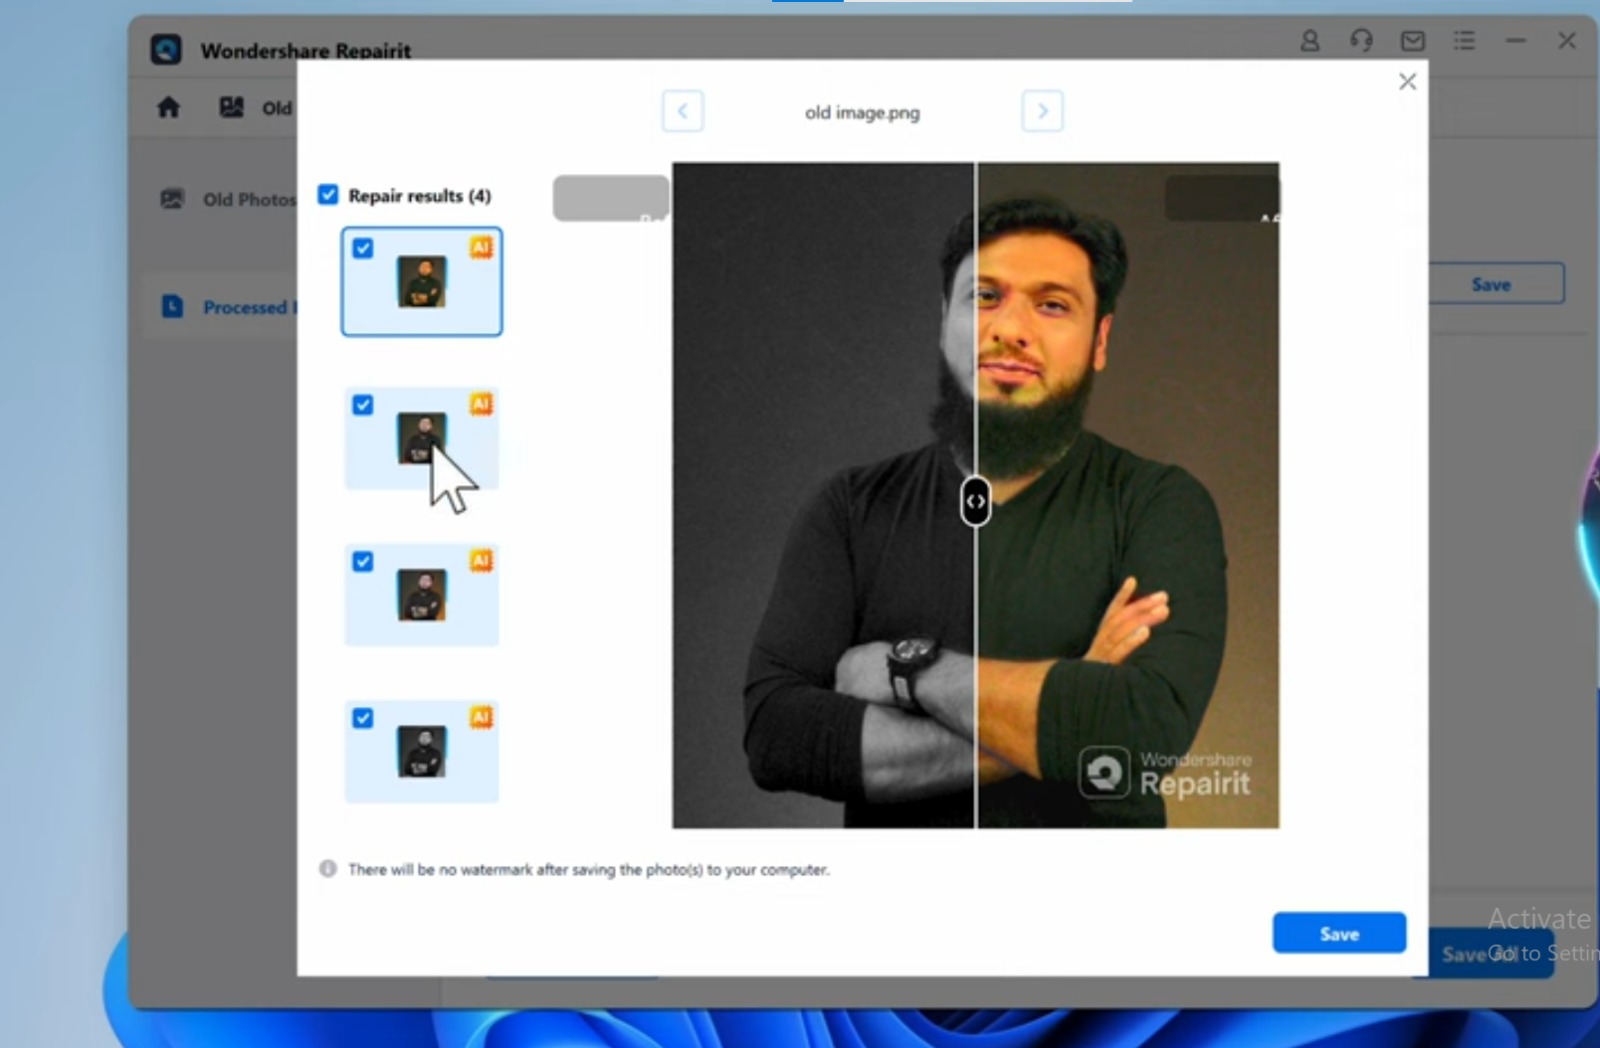
Task: Toggle the Repair results (4) select-all checkbox
Action: pyautogui.click(x=328, y=195)
